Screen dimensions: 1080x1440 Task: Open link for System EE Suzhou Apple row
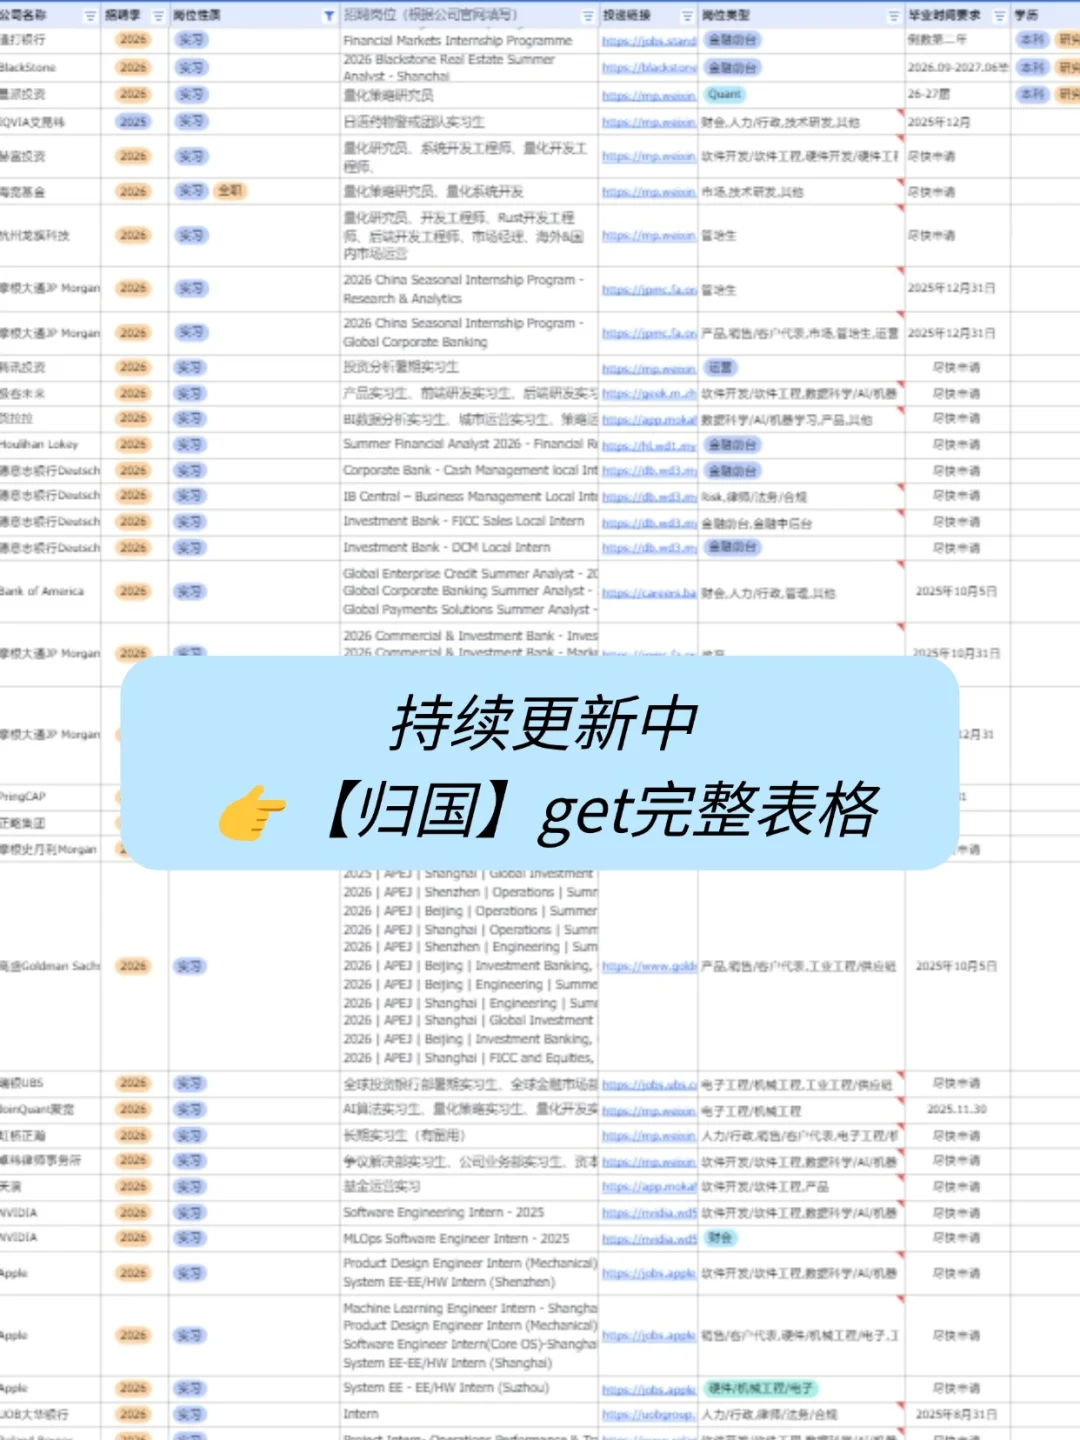point(649,1390)
